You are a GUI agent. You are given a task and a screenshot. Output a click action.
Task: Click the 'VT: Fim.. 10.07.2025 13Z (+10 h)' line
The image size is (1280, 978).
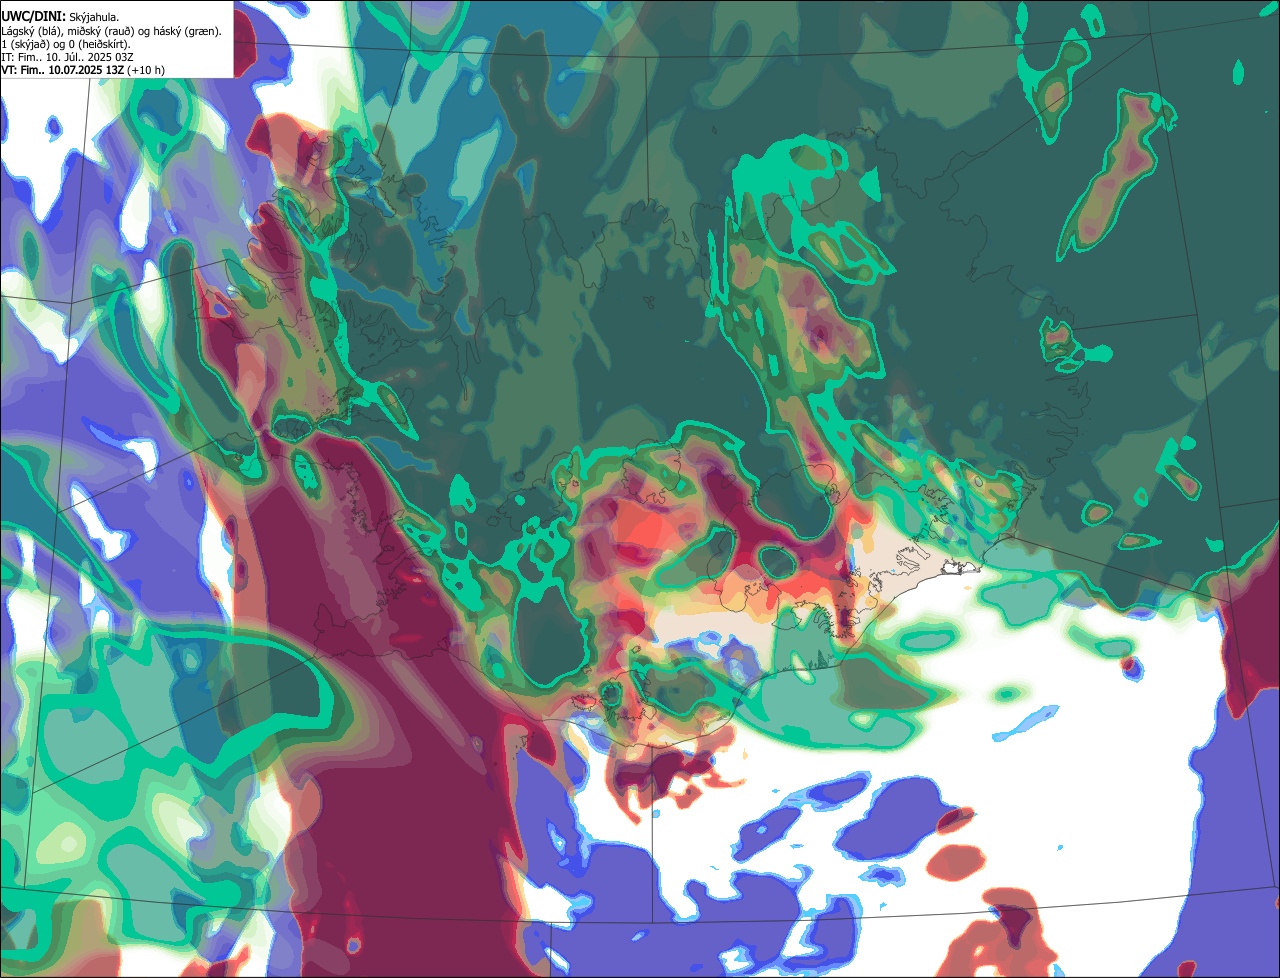pos(84,70)
